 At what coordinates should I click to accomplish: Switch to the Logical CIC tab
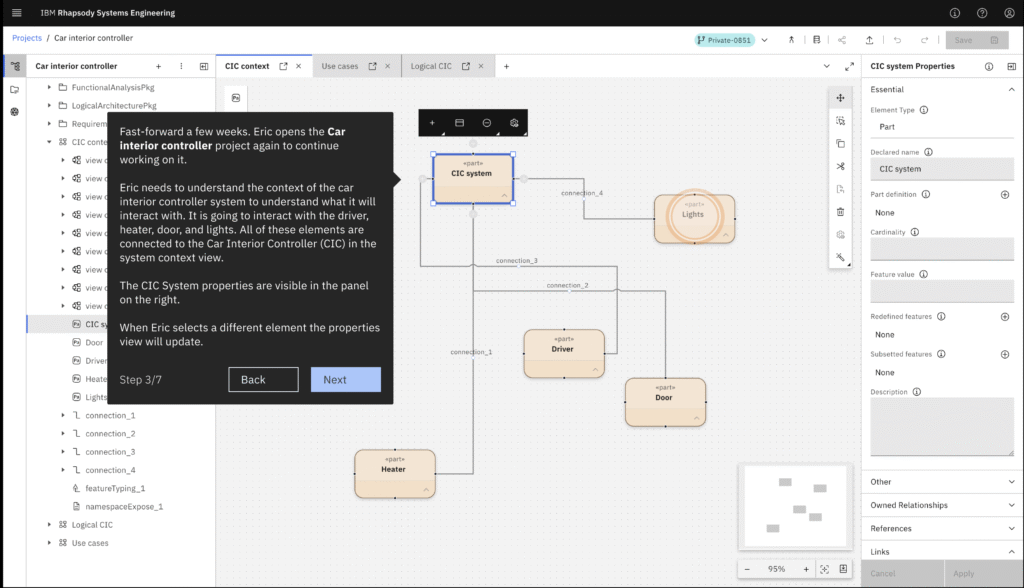pyautogui.click(x=431, y=66)
